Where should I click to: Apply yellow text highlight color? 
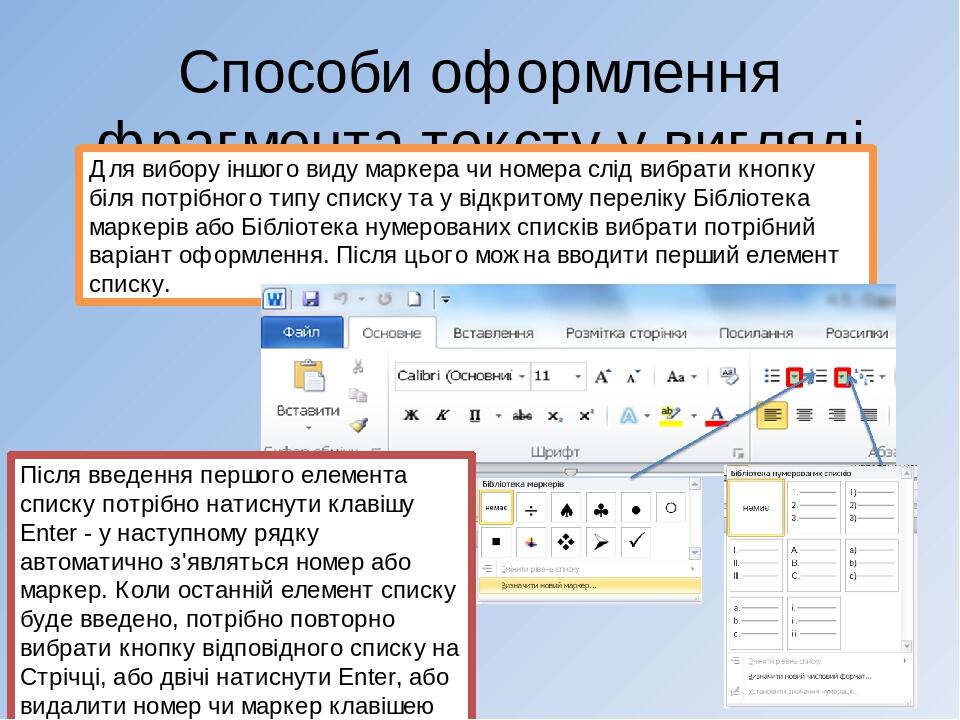pos(671,416)
